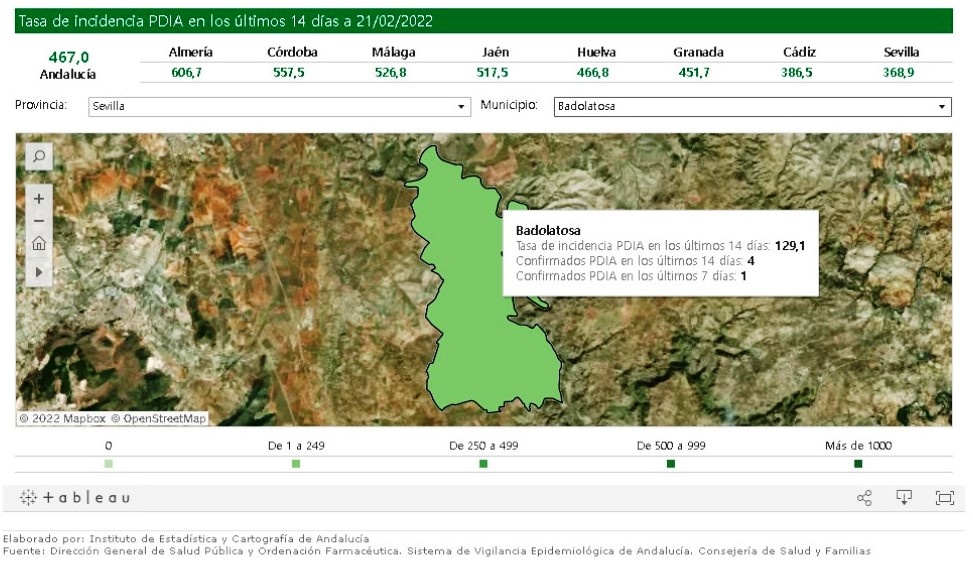973x568 pixels.
Task: Open the Provincia dropdown showing Sevilla
Action: pyautogui.click(x=278, y=106)
